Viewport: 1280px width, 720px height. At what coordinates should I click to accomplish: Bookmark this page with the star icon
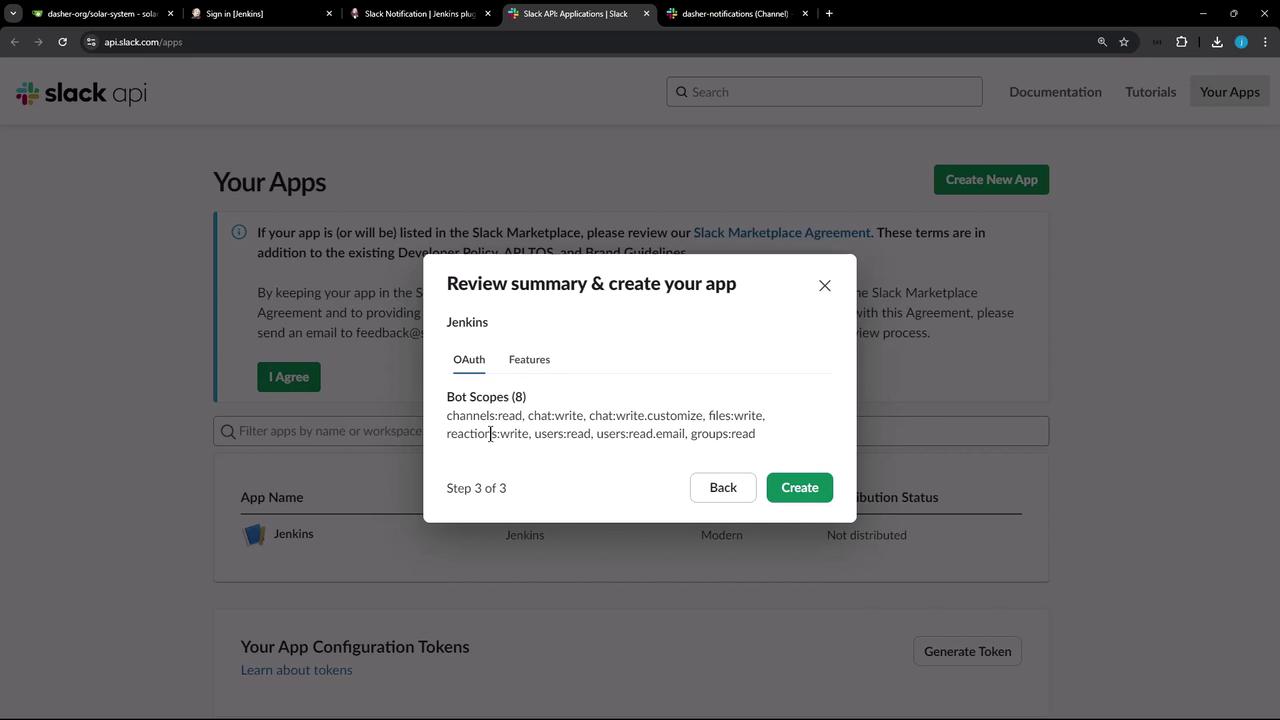1124,42
